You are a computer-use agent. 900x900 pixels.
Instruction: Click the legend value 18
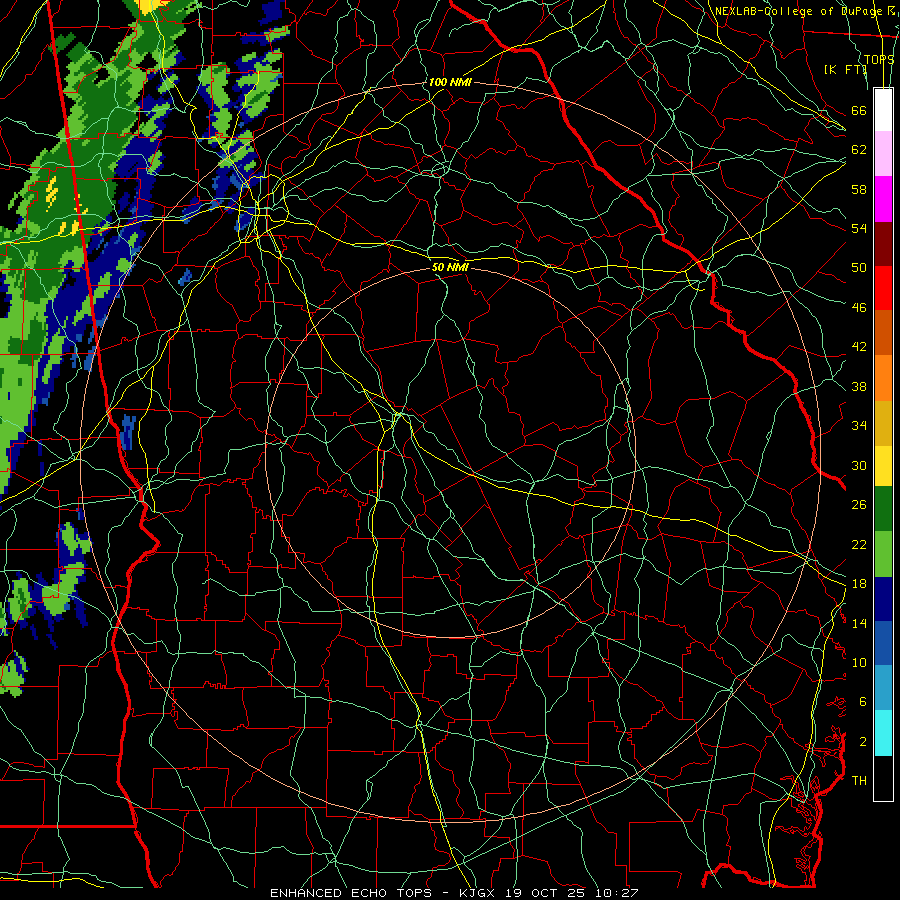click(859, 584)
